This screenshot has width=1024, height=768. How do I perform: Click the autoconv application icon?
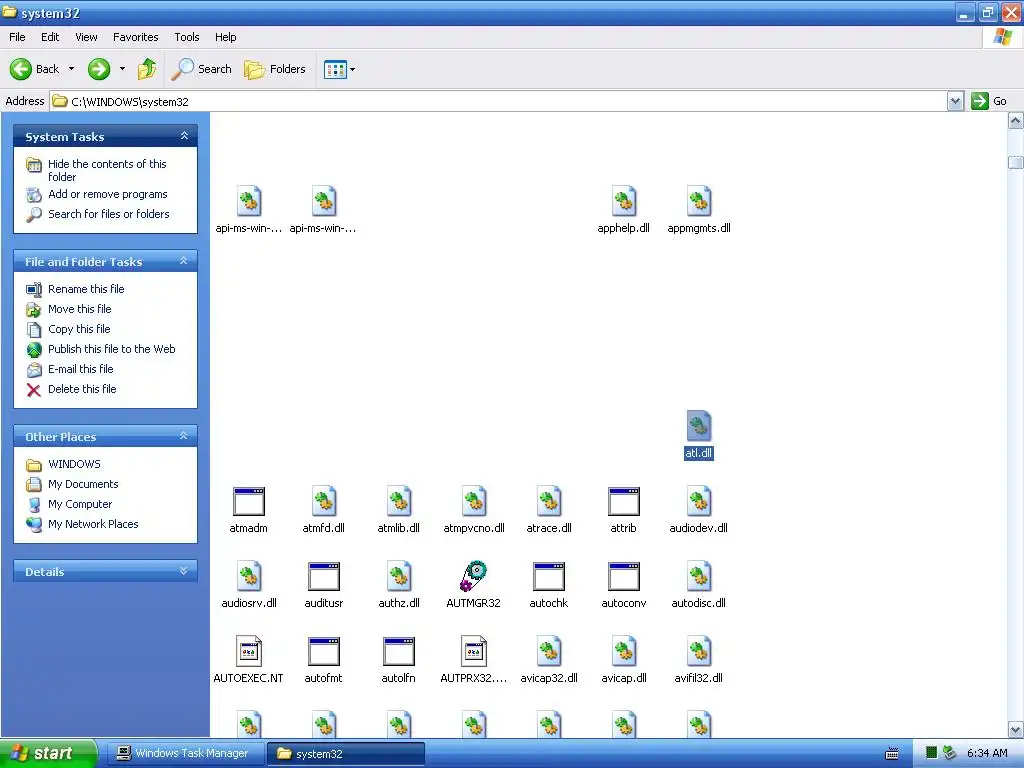click(x=624, y=577)
